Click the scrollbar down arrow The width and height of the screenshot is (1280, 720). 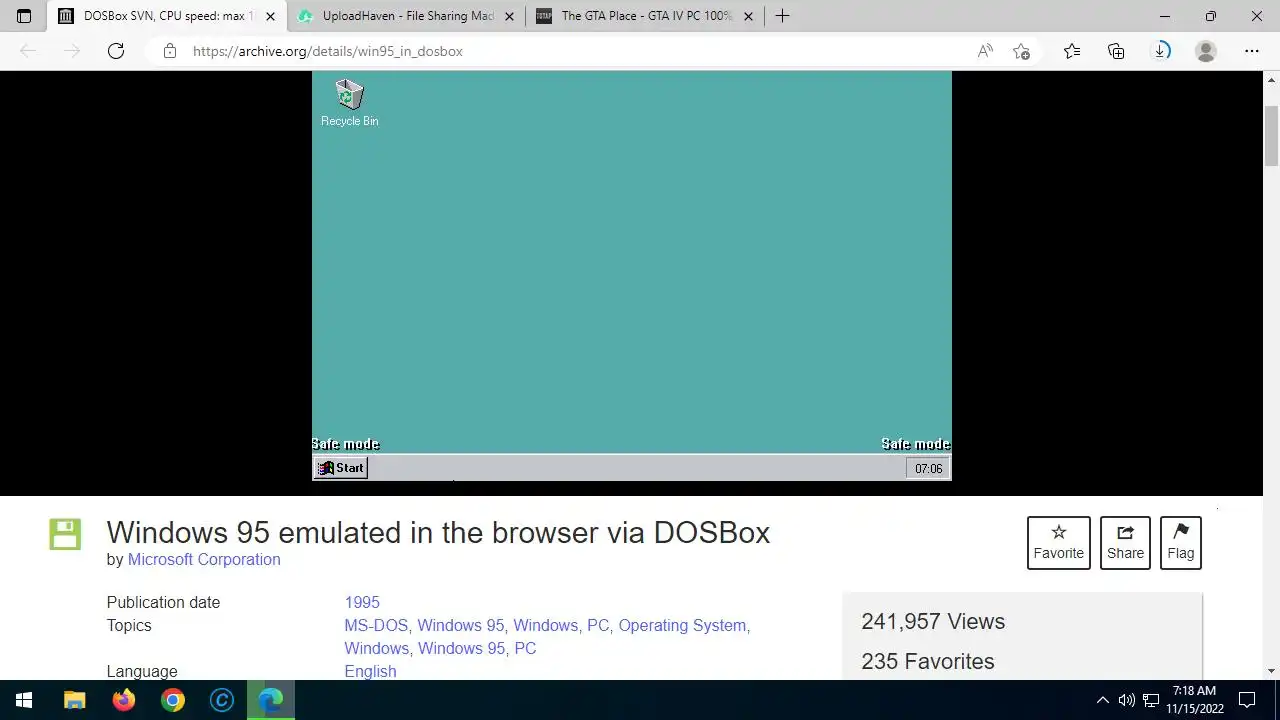point(1272,671)
